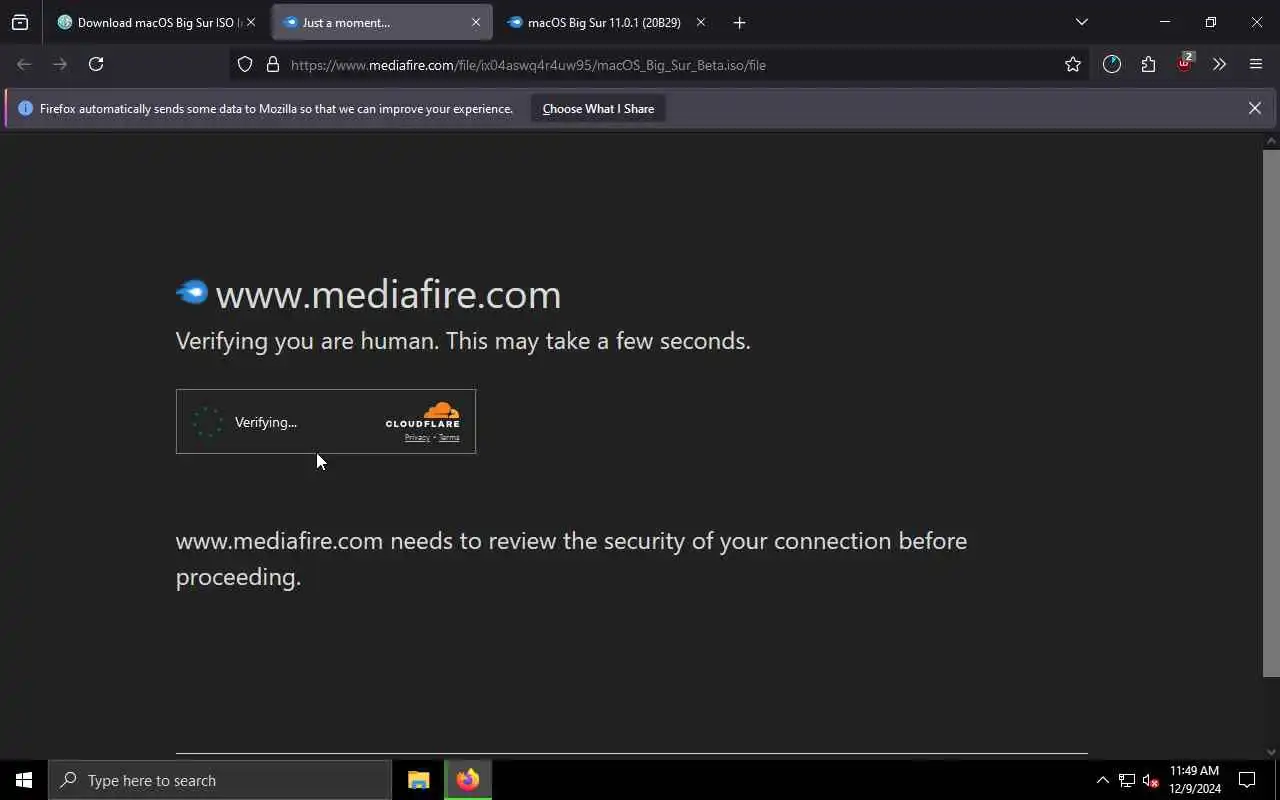
Task: Open Firefox application hamburger menu
Action: 1256,64
